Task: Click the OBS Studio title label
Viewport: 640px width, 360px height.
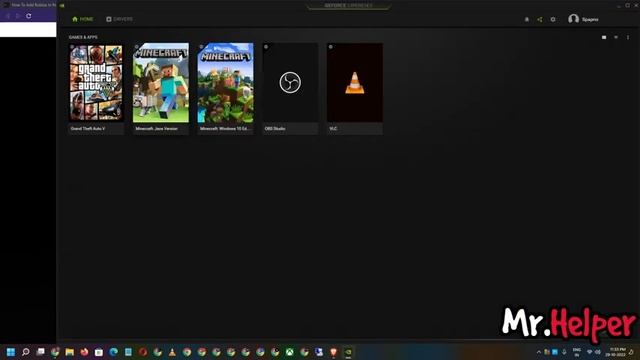Action: 275,129
